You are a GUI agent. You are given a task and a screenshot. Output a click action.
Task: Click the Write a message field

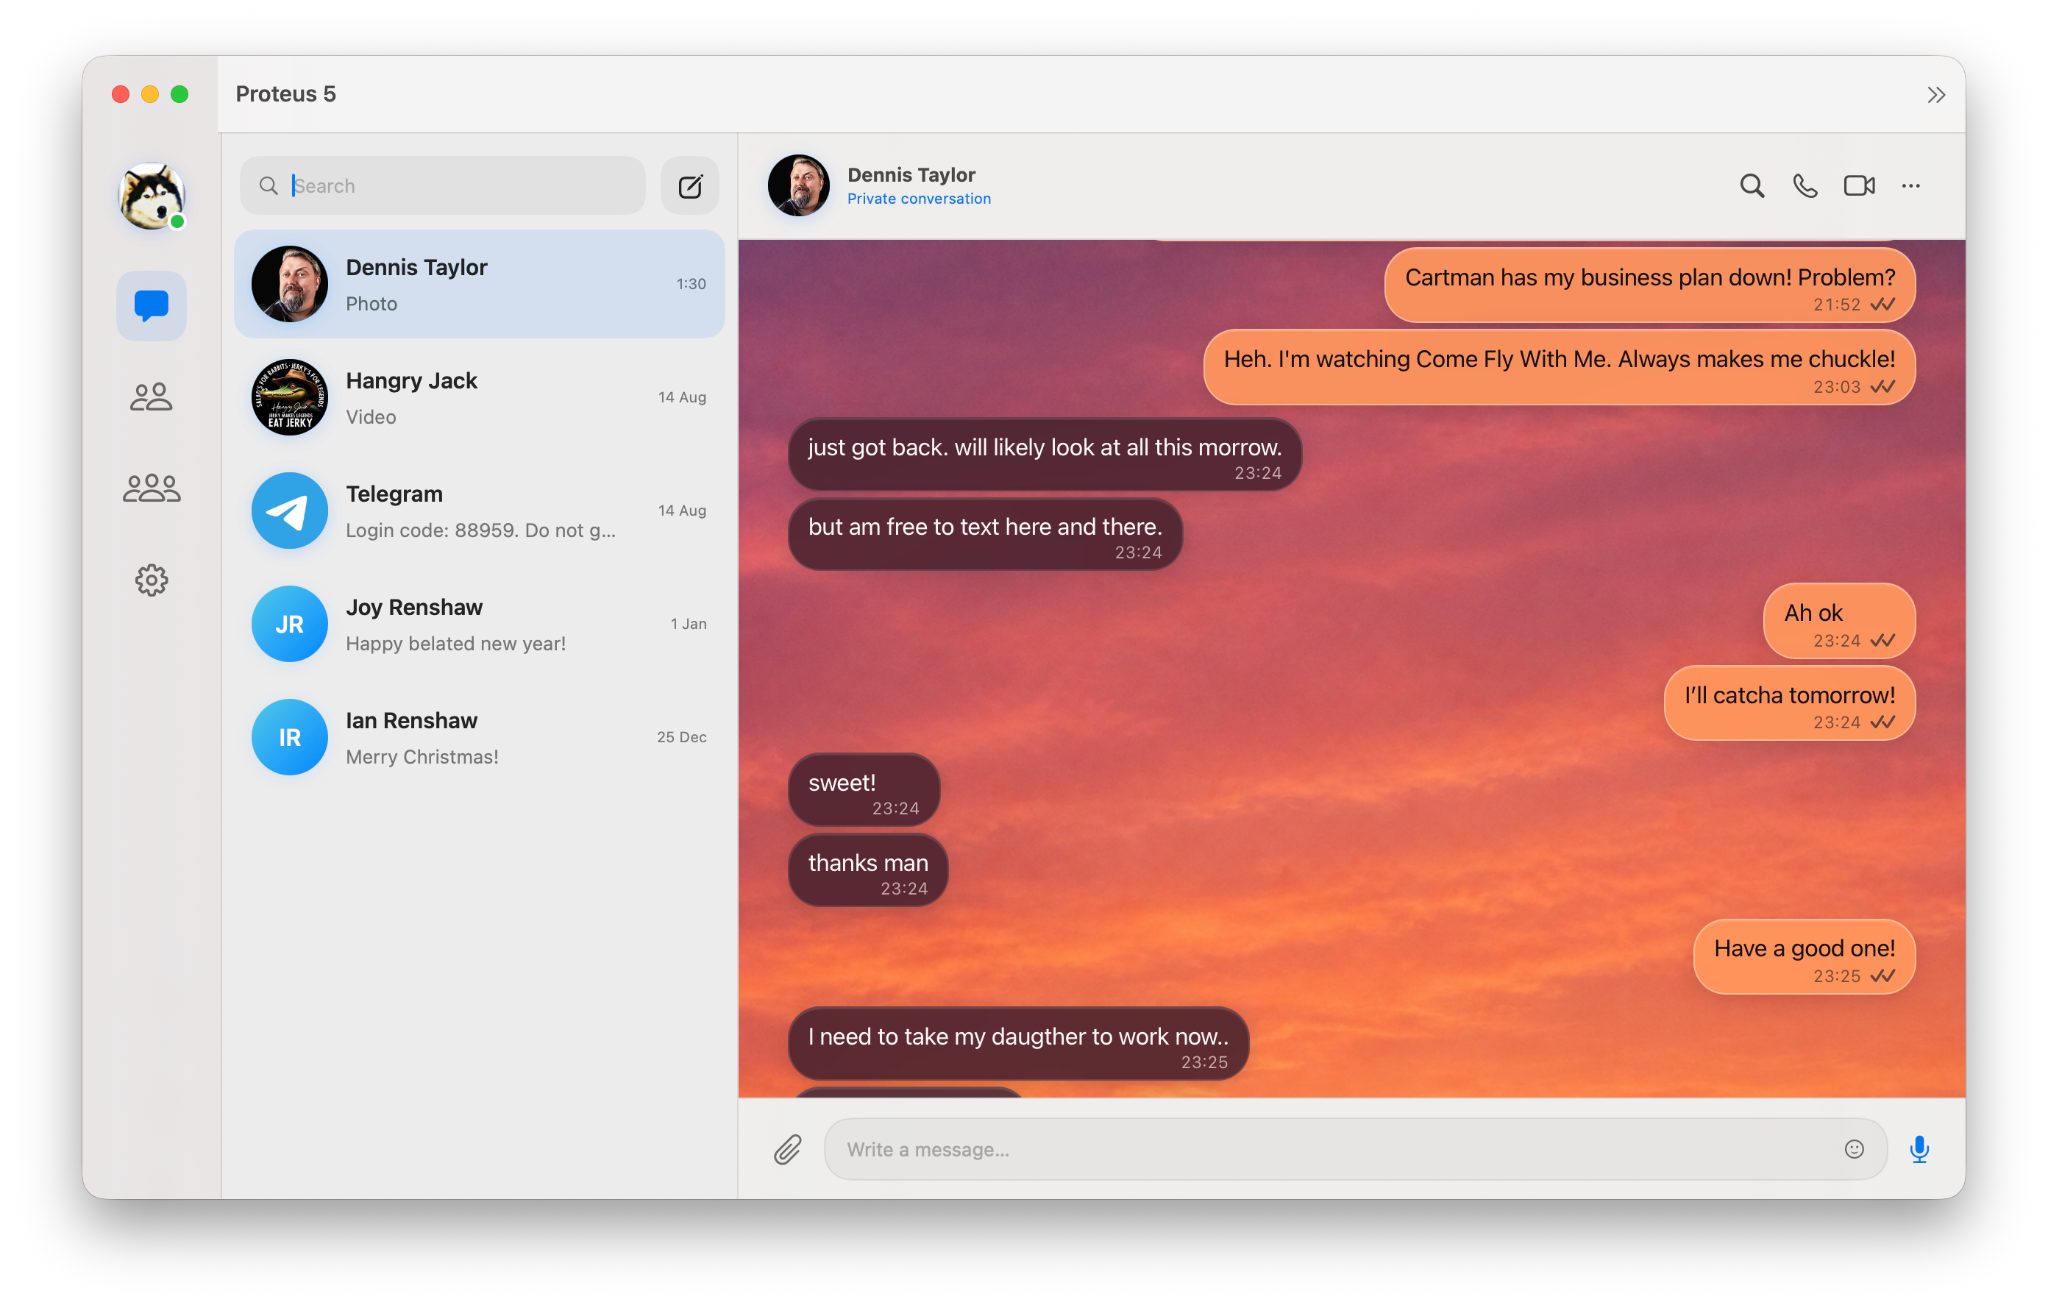click(1355, 1150)
